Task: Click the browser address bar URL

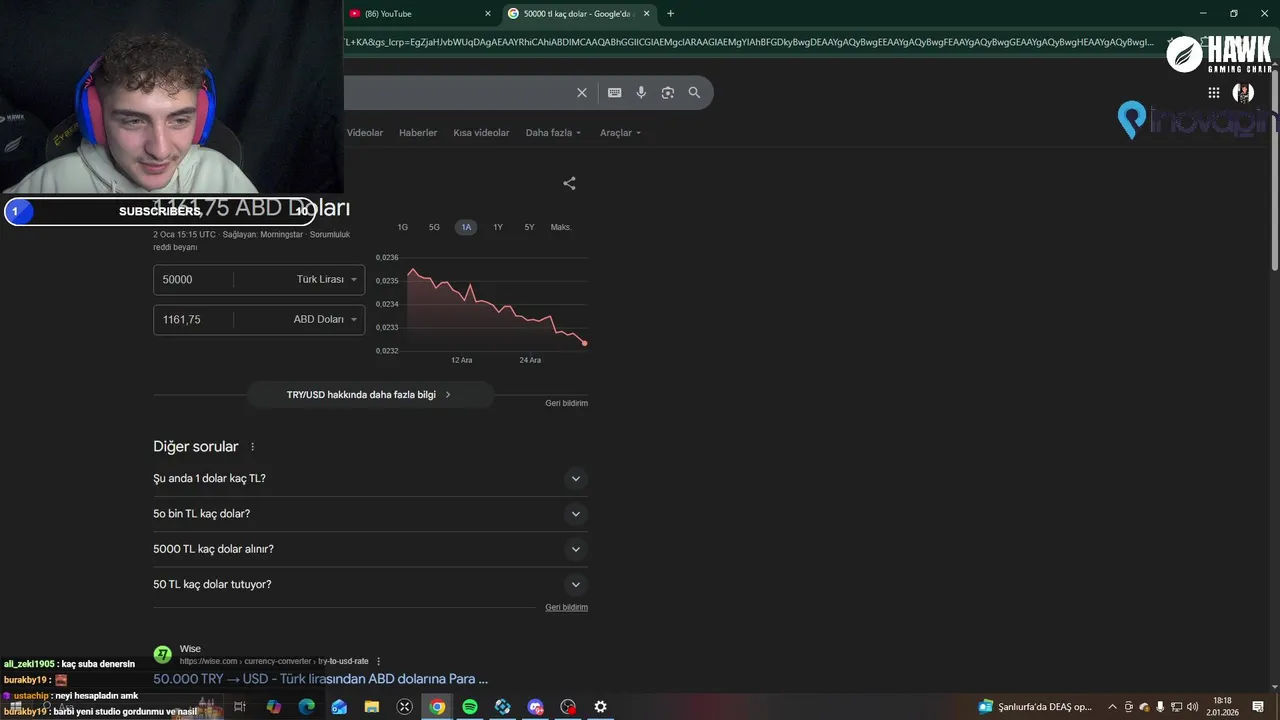Action: (x=750, y=42)
